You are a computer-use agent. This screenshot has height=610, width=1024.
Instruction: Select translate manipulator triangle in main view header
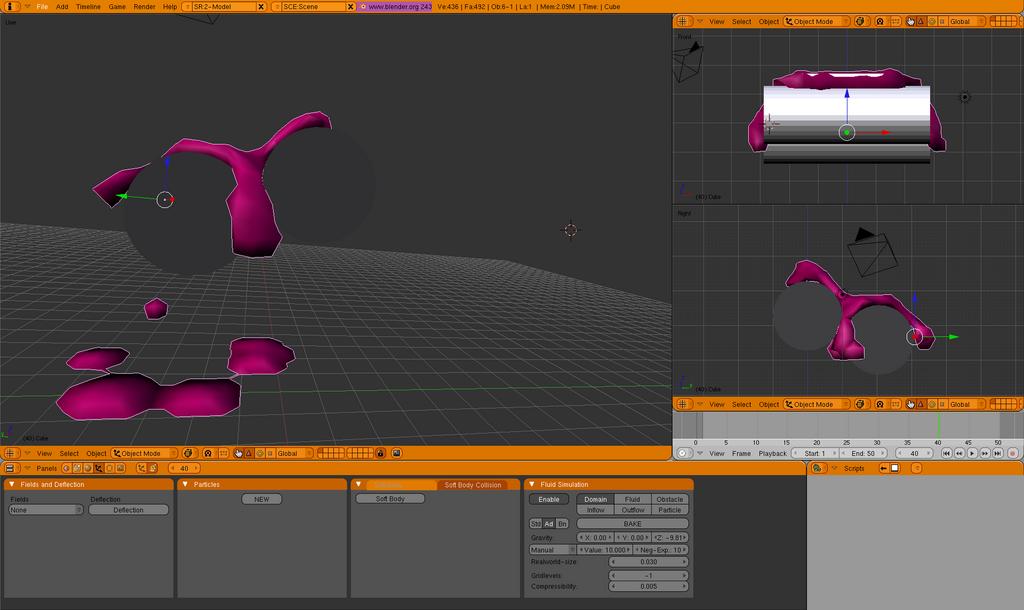tap(248, 453)
